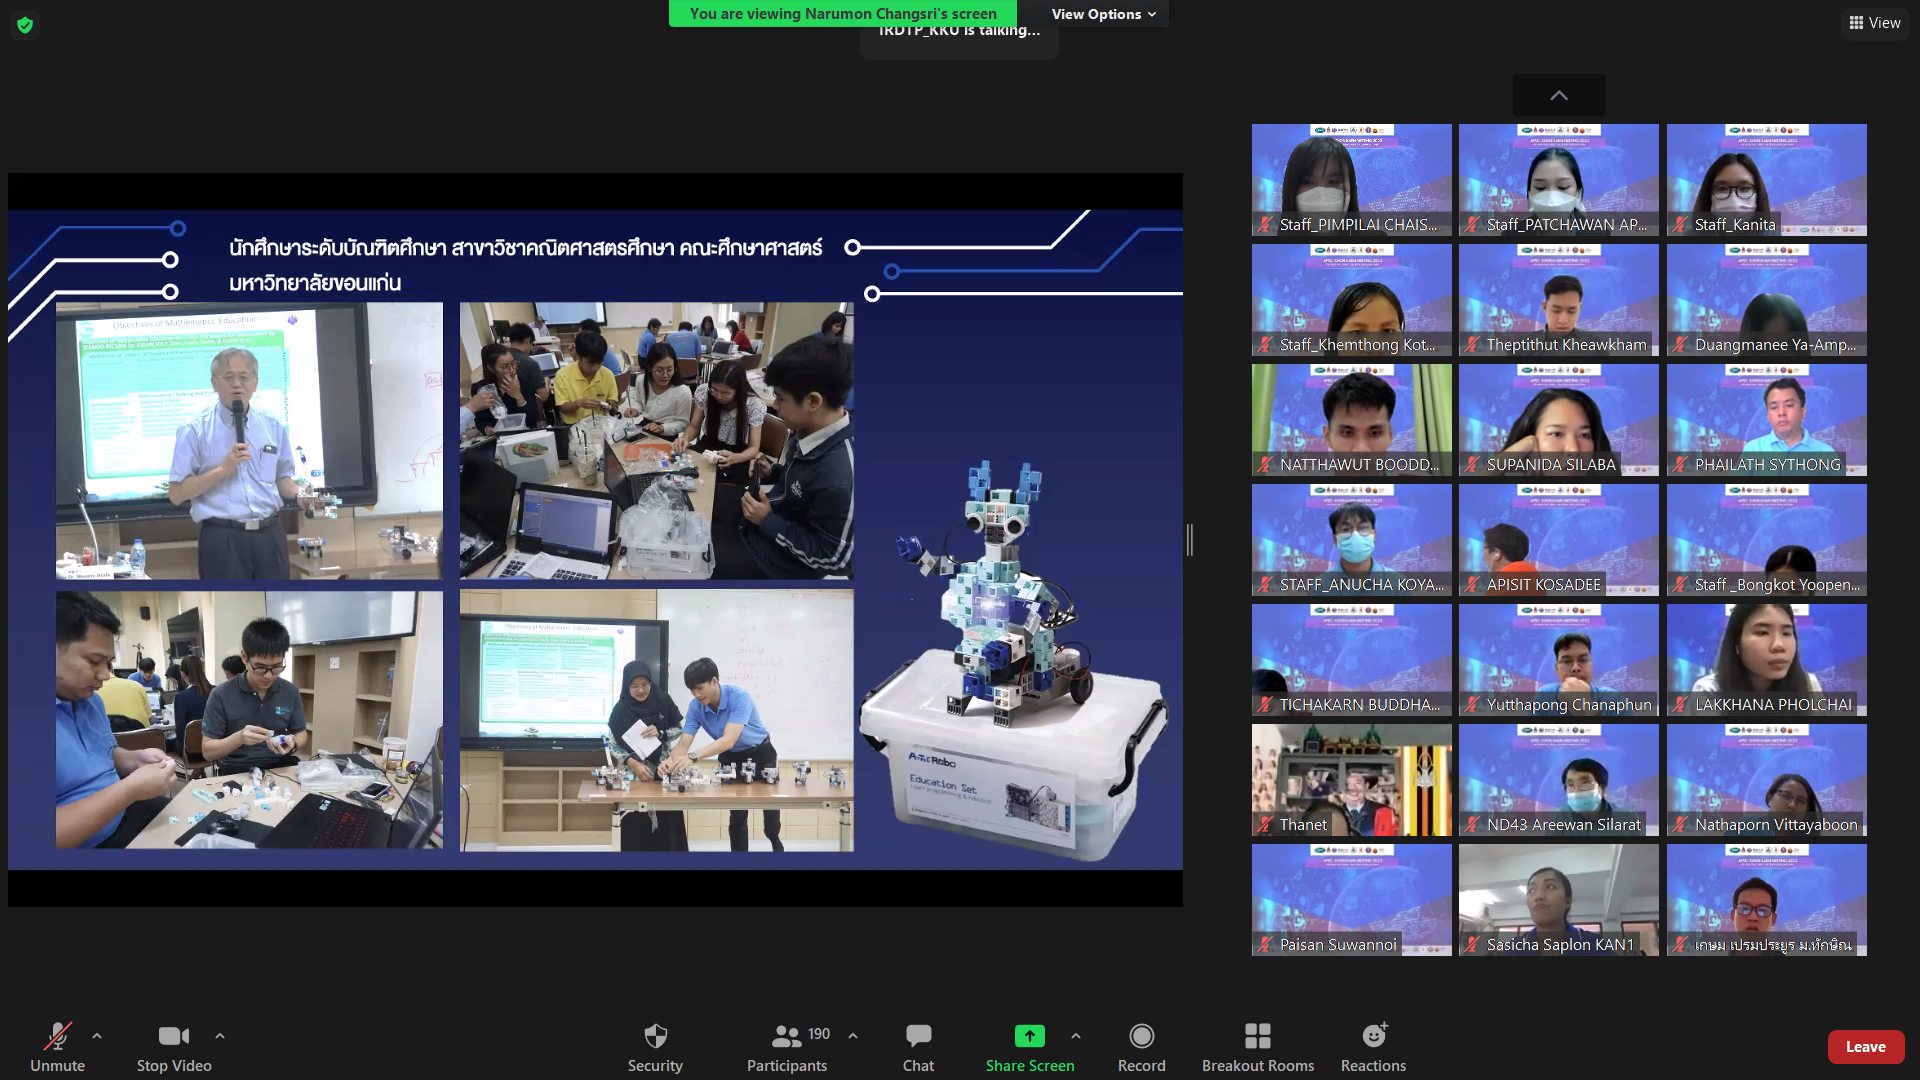
Task: Click the green encryption shield icon
Action: 25,25
